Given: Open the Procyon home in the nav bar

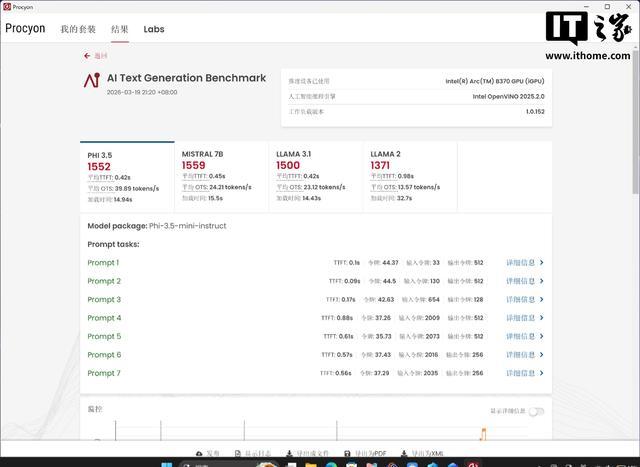Looking at the screenshot, I should pyautogui.click(x=25, y=29).
